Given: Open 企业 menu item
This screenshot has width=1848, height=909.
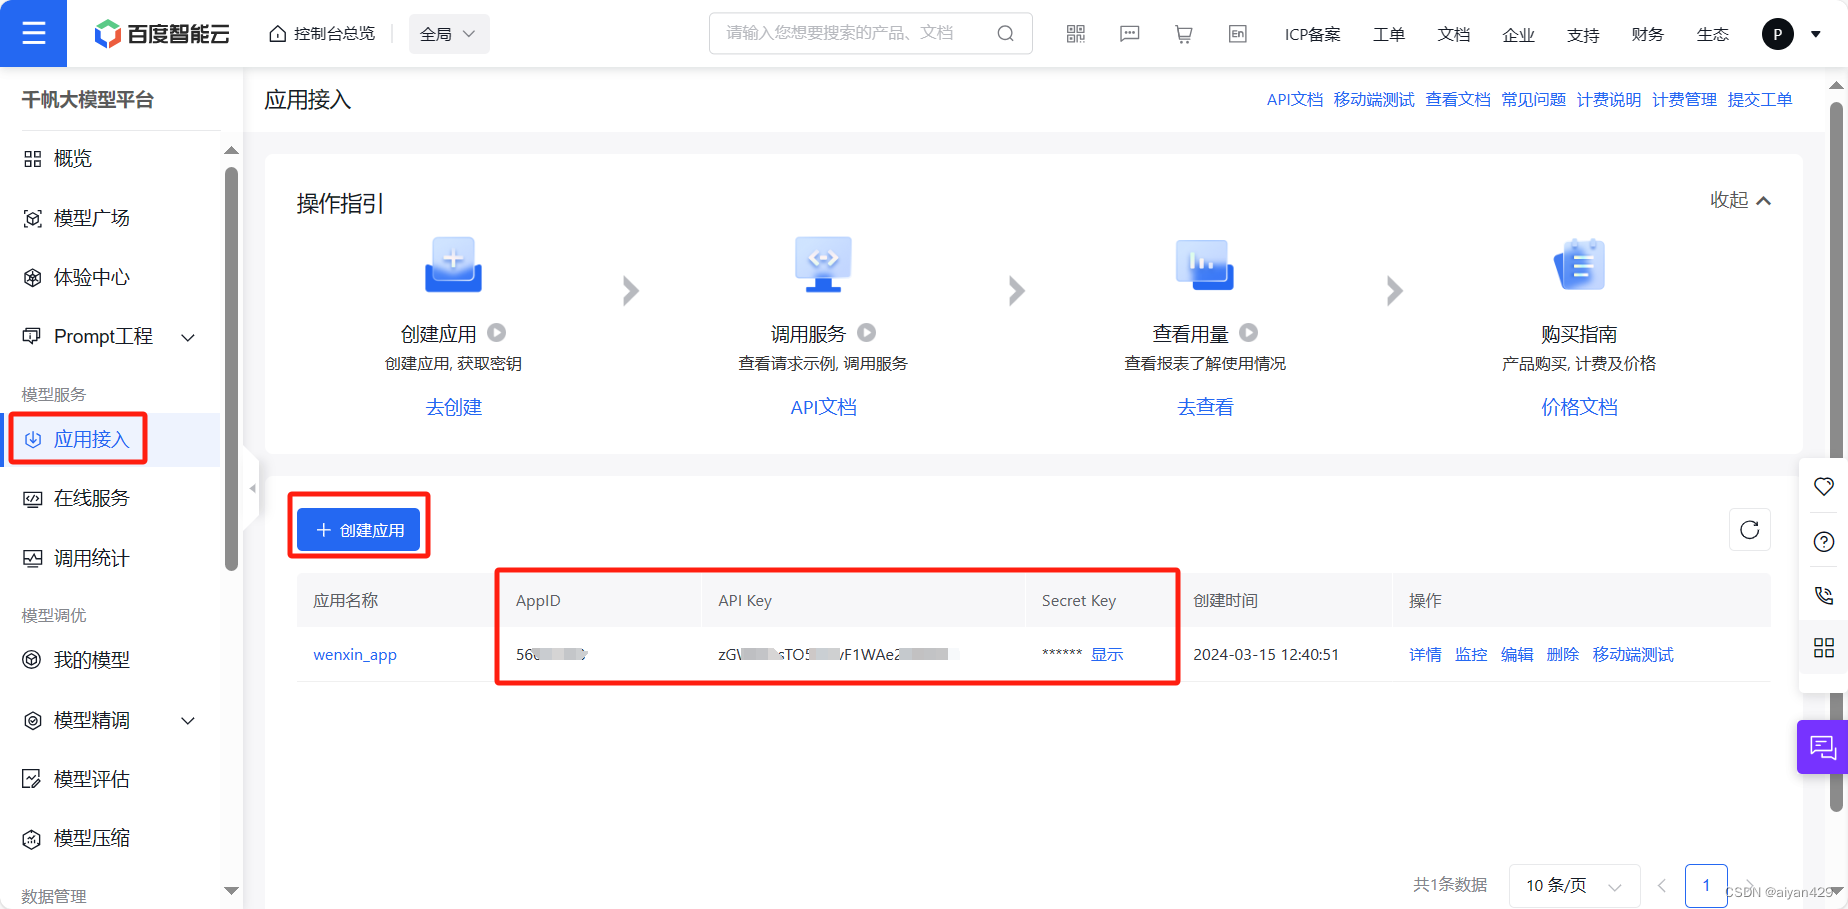Looking at the screenshot, I should pos(1518,34).
